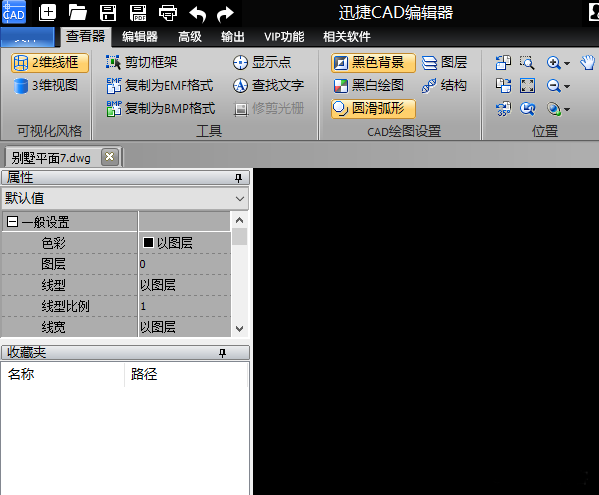
Task: Open the 结构 structure tool
Action: click(x=445, y=86)
